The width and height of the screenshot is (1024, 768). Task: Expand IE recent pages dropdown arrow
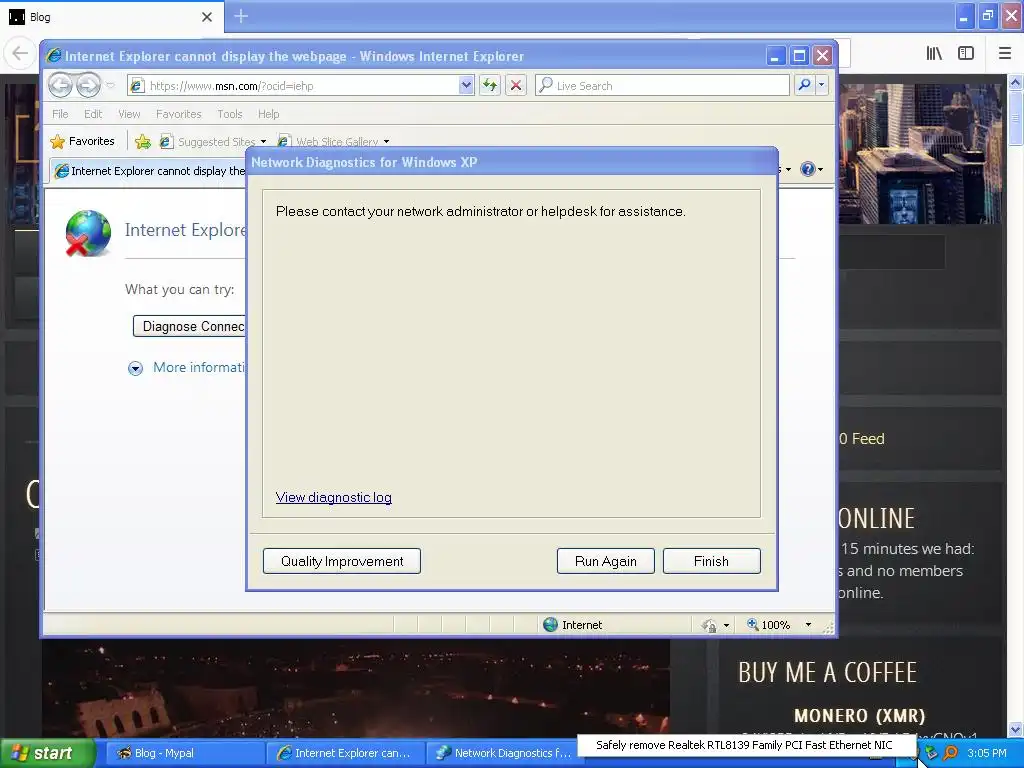pyautogui.click(x=110, y=86)
